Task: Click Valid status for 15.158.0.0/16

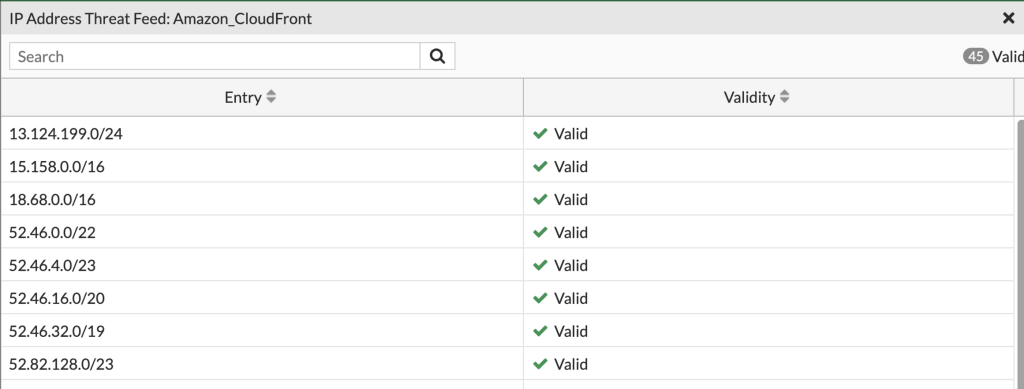Action: [560, 167]
